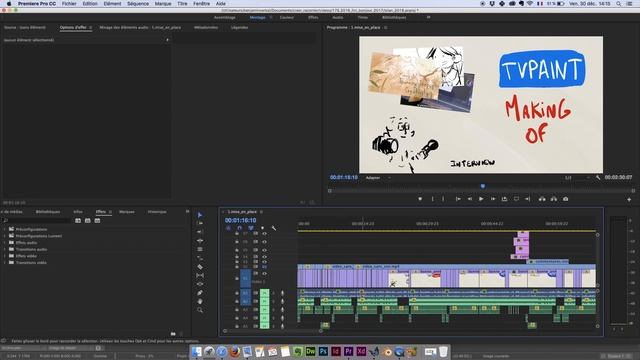The image size is (640, 360).
Task: Open Firefox from the dock
Action: coord(234,351)
